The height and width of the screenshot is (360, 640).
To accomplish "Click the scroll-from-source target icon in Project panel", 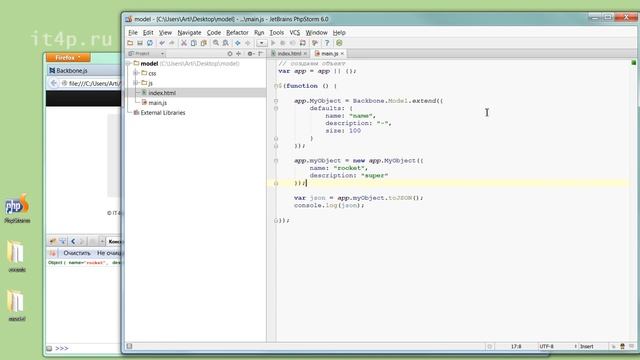I will point(230,53).
